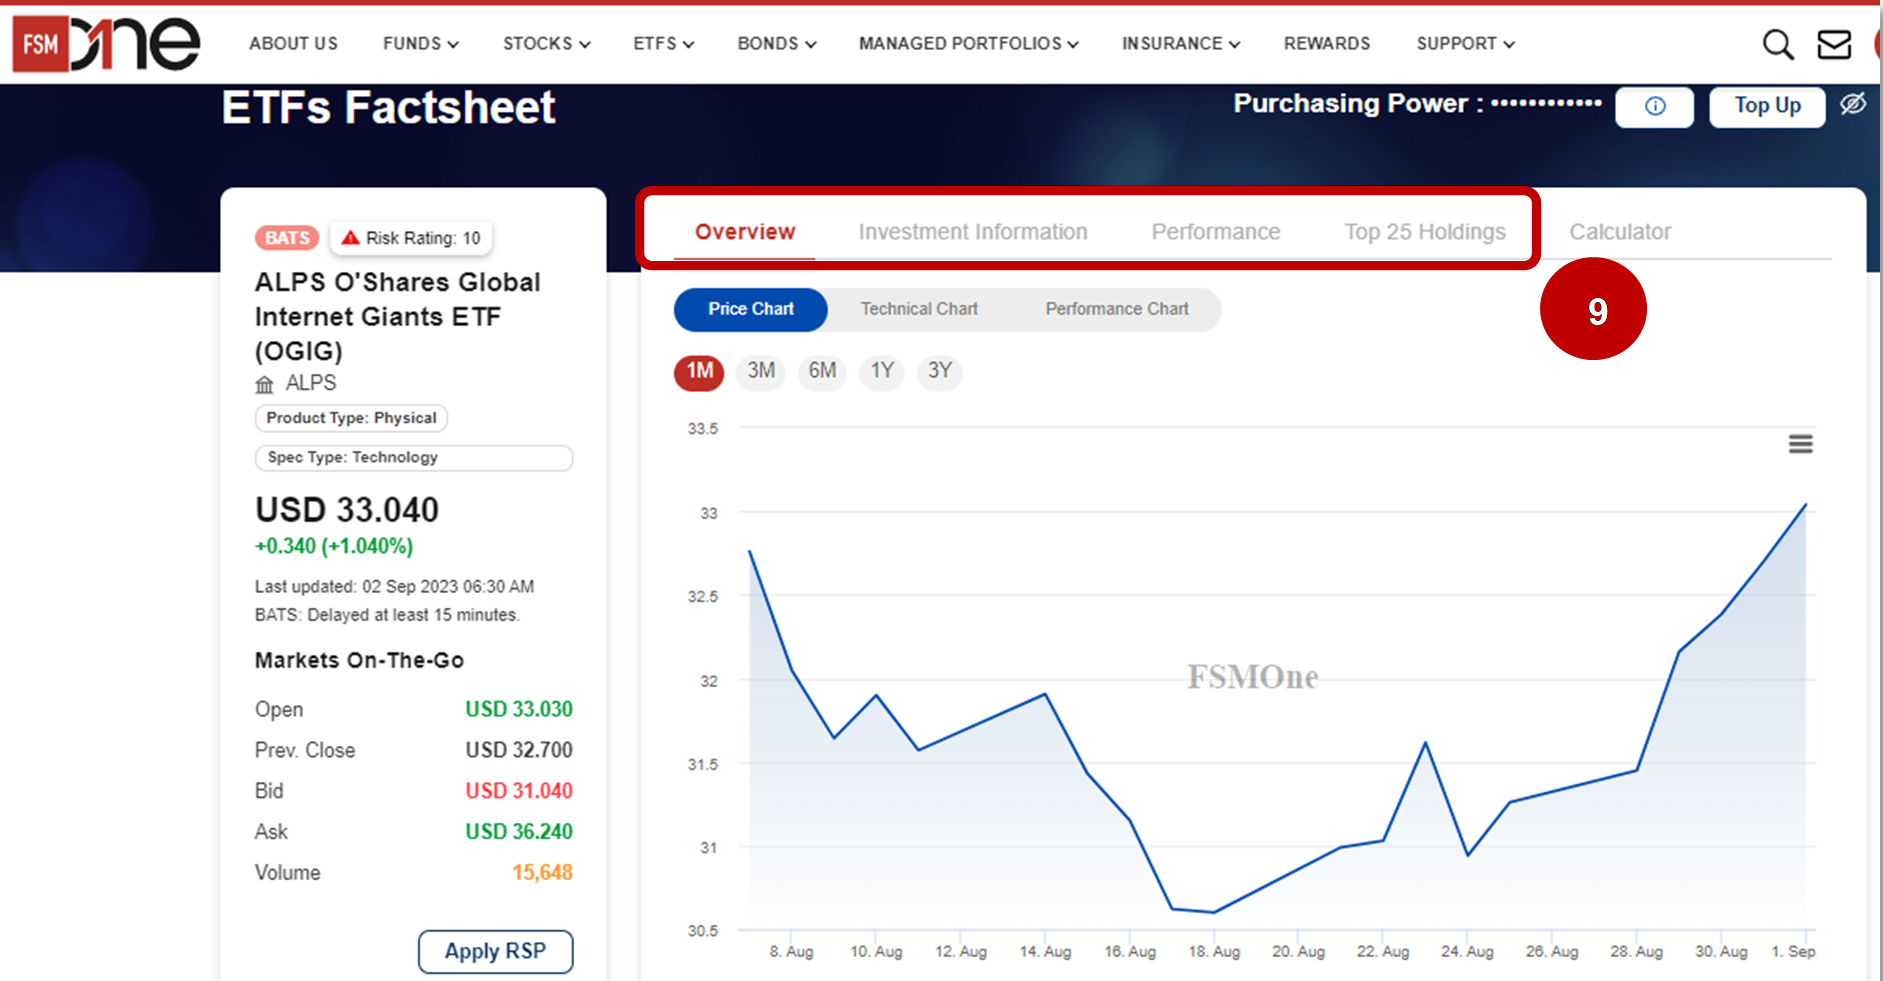Open the chart export hamburger menu
This screenshot has width=1883, height=981.
(1800, 444)
